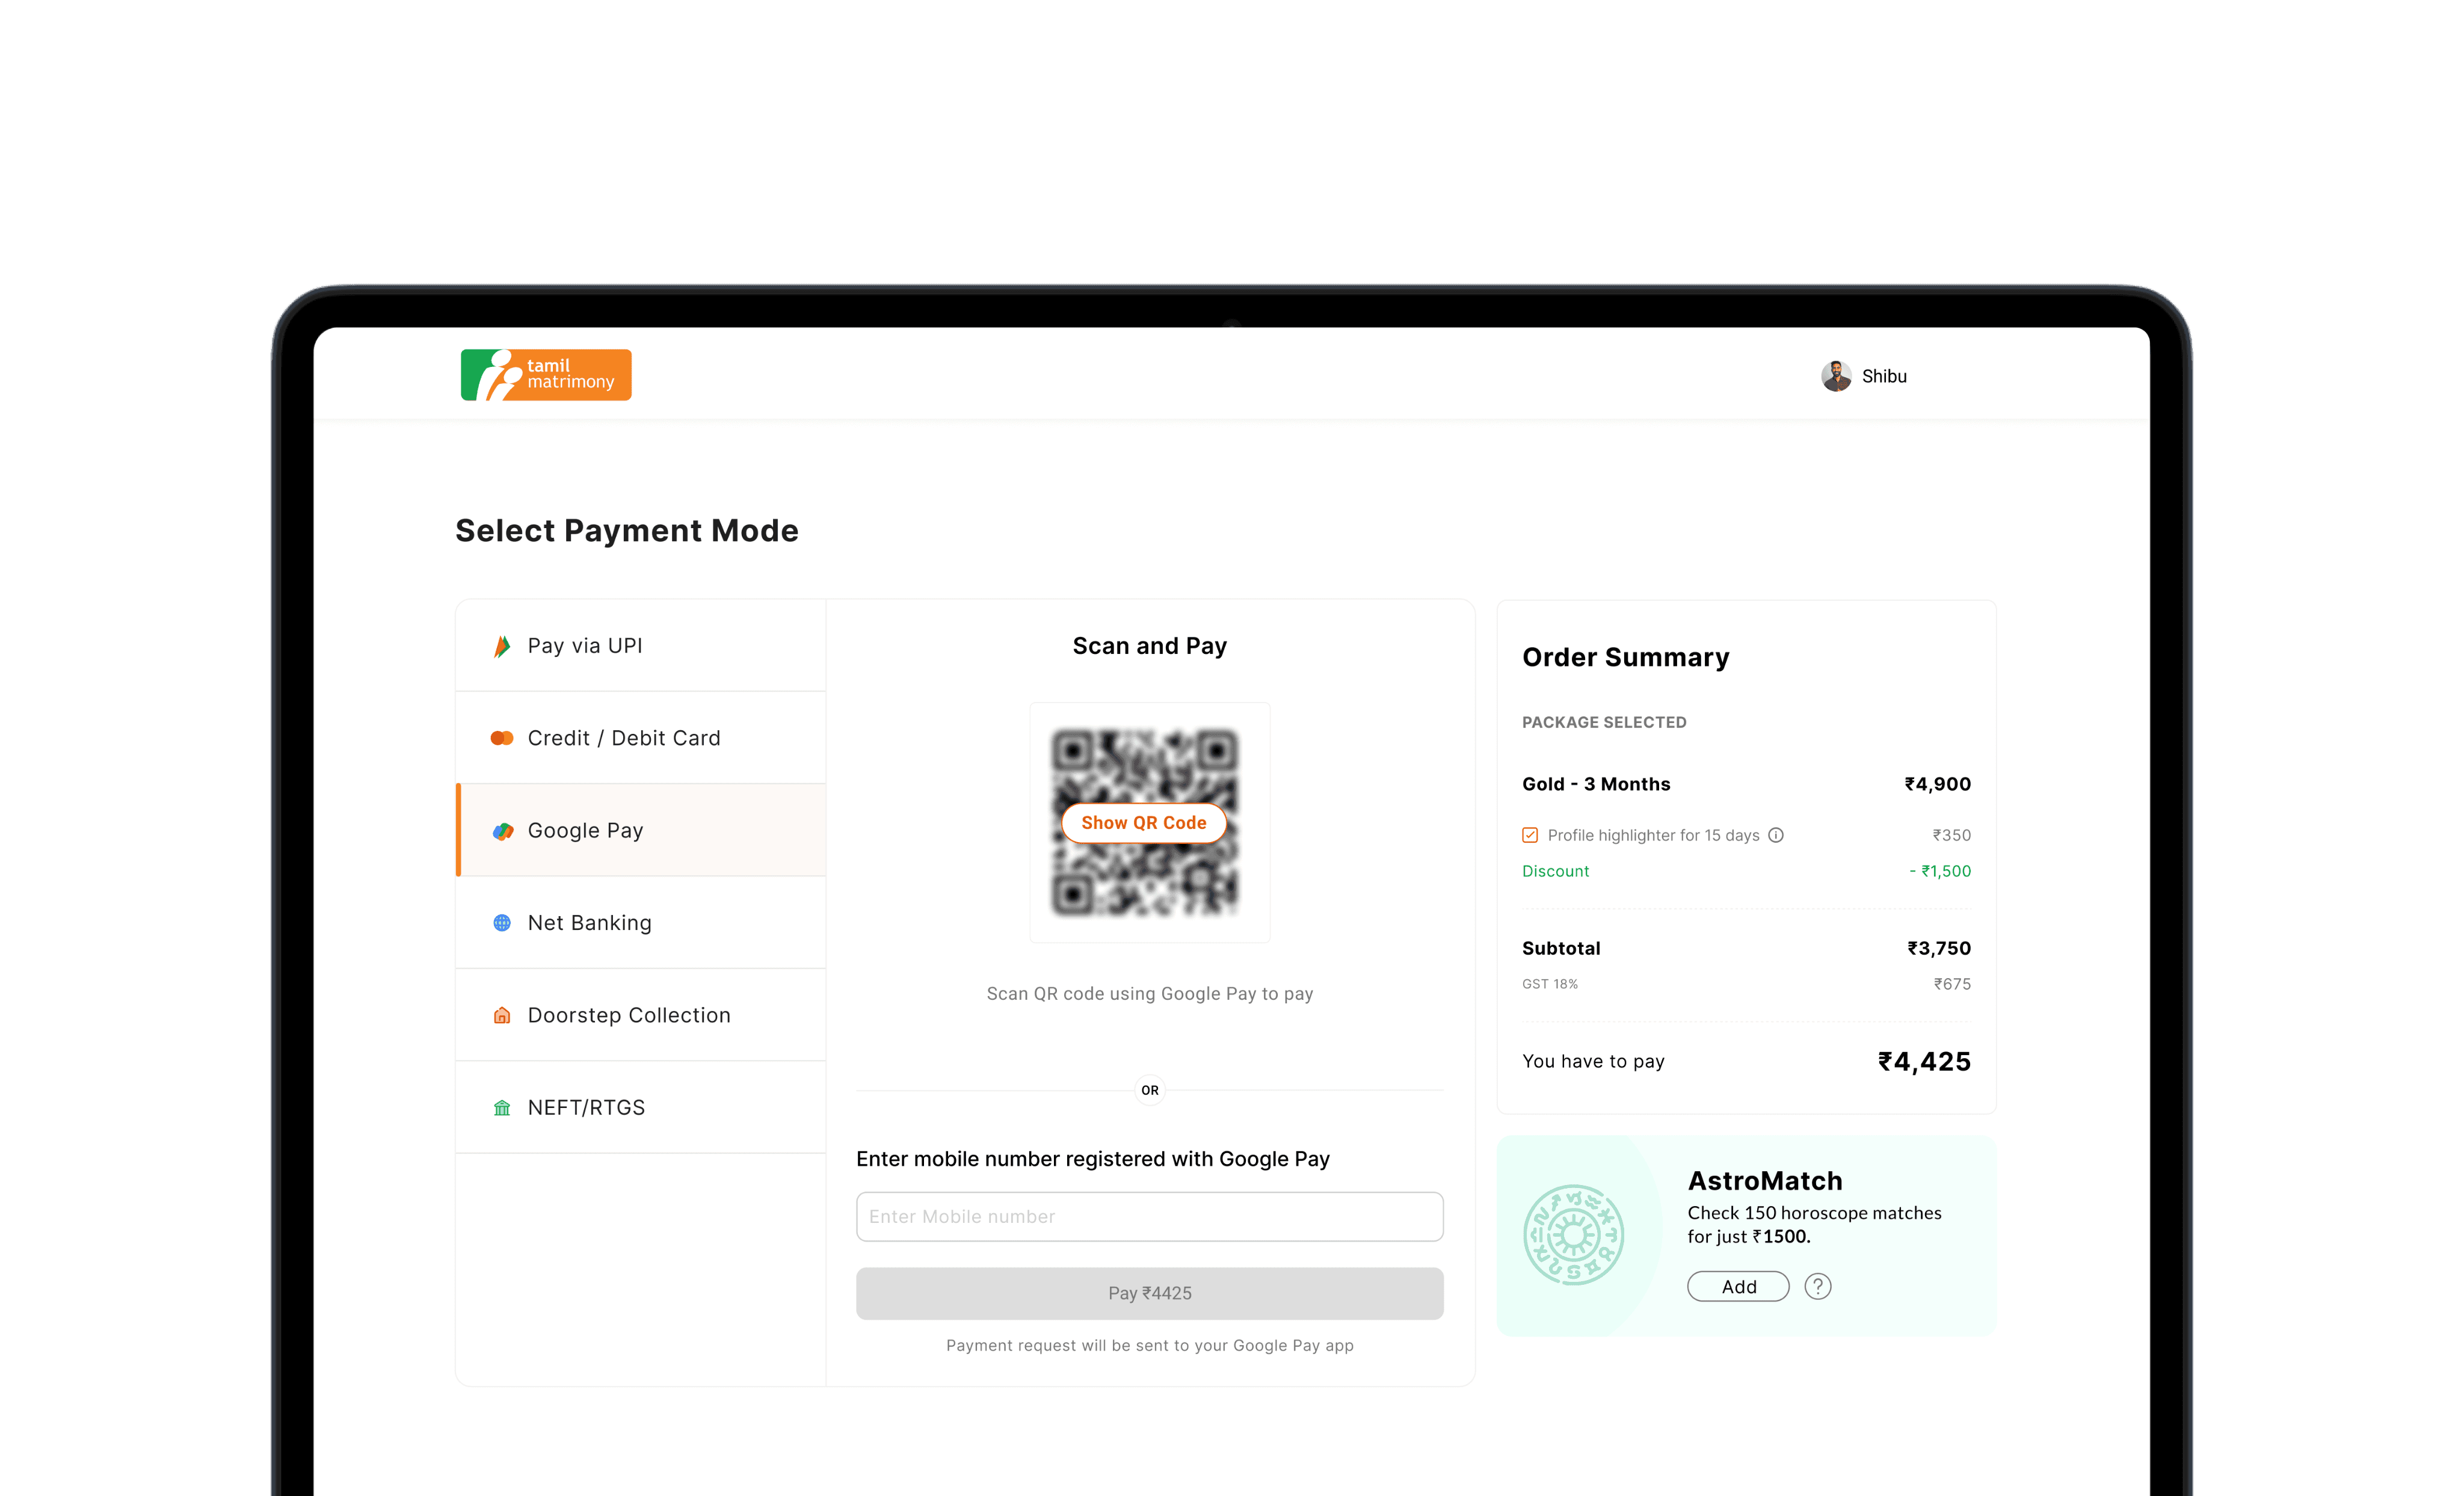Click the - ₹1,500 discount amount
Image resolution: width=2464 pixels, height=1496 pixels.
pos(1940,871)
